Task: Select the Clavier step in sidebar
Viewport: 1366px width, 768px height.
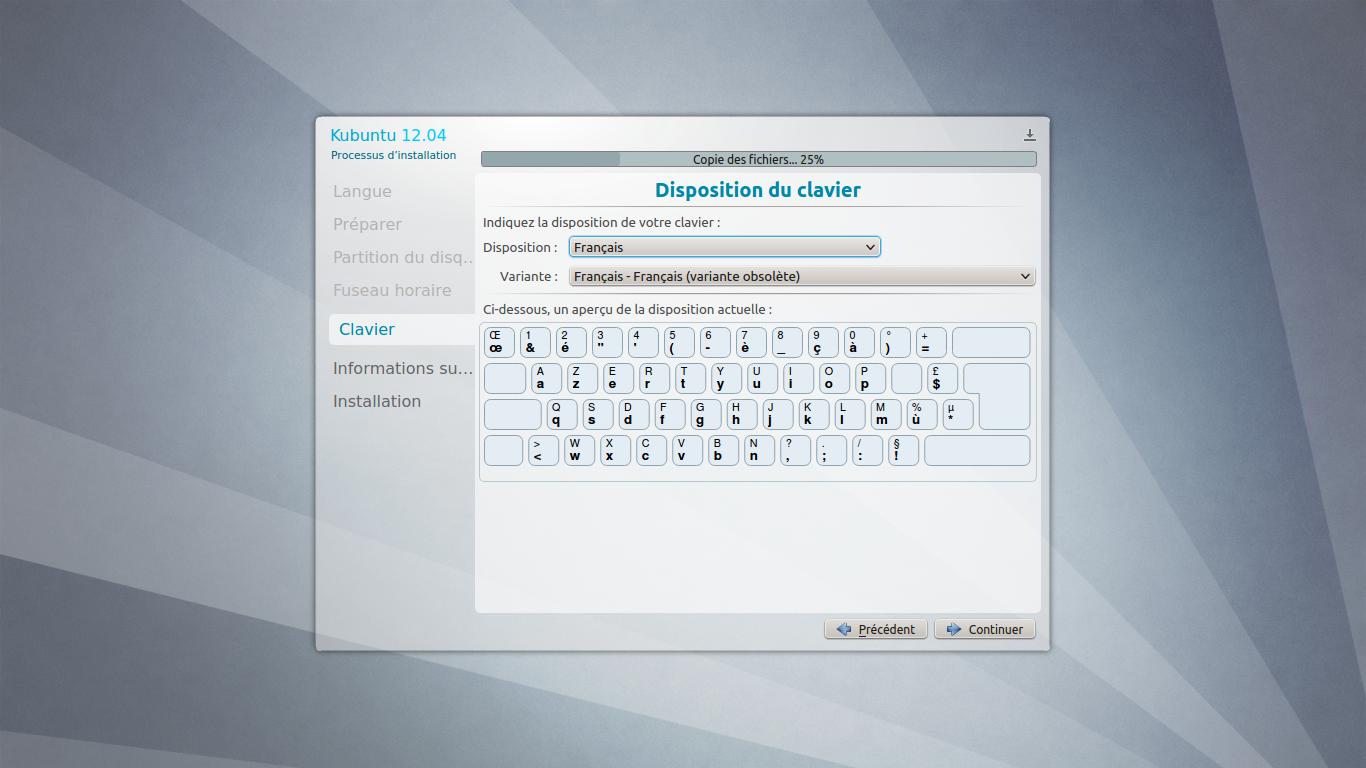Action: (x=402, y=329)
